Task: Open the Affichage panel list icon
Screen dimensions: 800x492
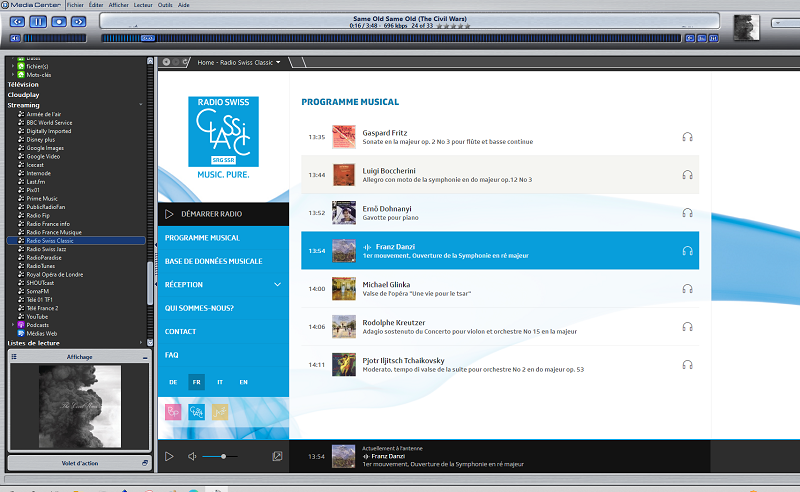Action: pos(14,357)
